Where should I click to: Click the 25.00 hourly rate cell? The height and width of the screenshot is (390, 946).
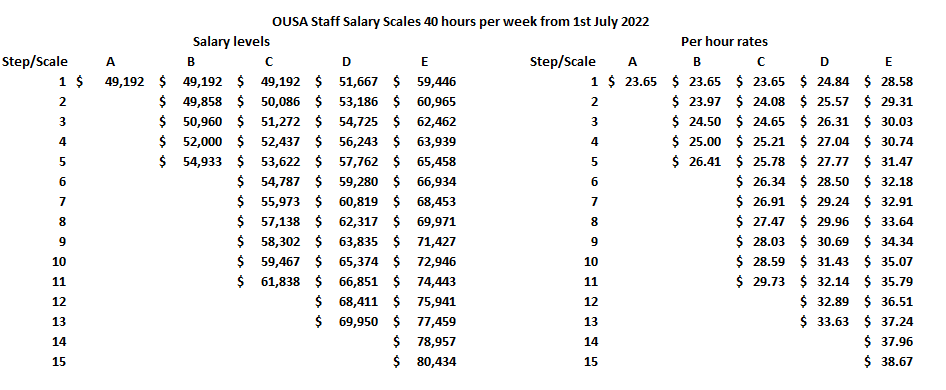[x=705, y=141]
